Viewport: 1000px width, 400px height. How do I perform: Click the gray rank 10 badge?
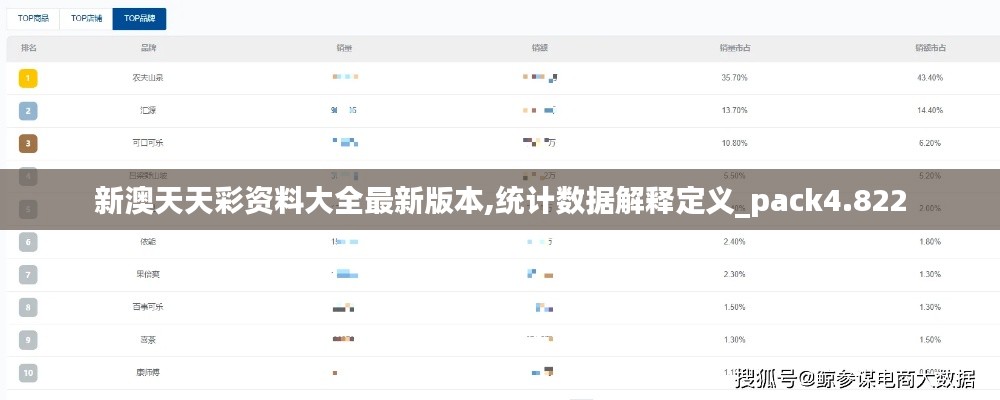28,373
